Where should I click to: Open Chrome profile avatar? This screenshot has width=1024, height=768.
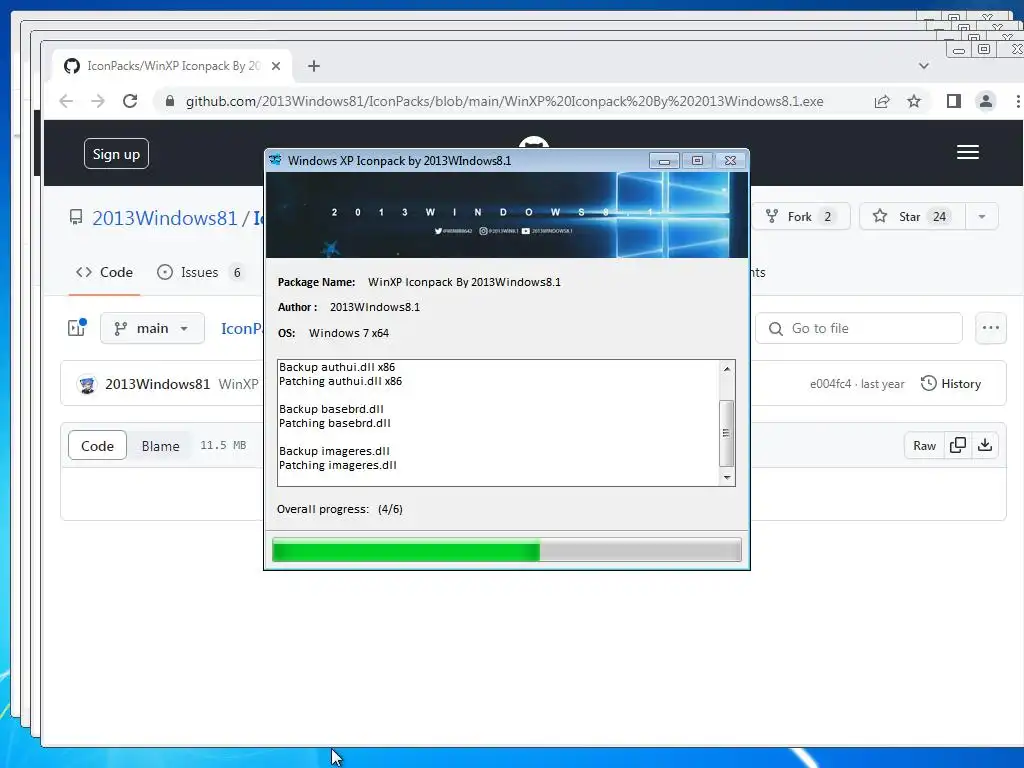(x=985, y=101)
